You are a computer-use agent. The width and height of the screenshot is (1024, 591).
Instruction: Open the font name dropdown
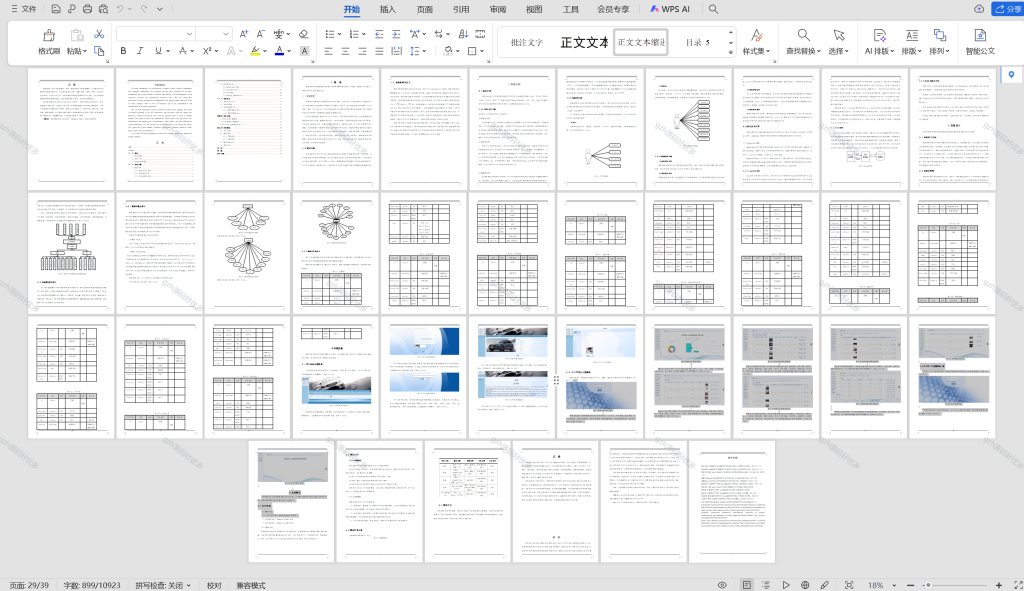189,34
